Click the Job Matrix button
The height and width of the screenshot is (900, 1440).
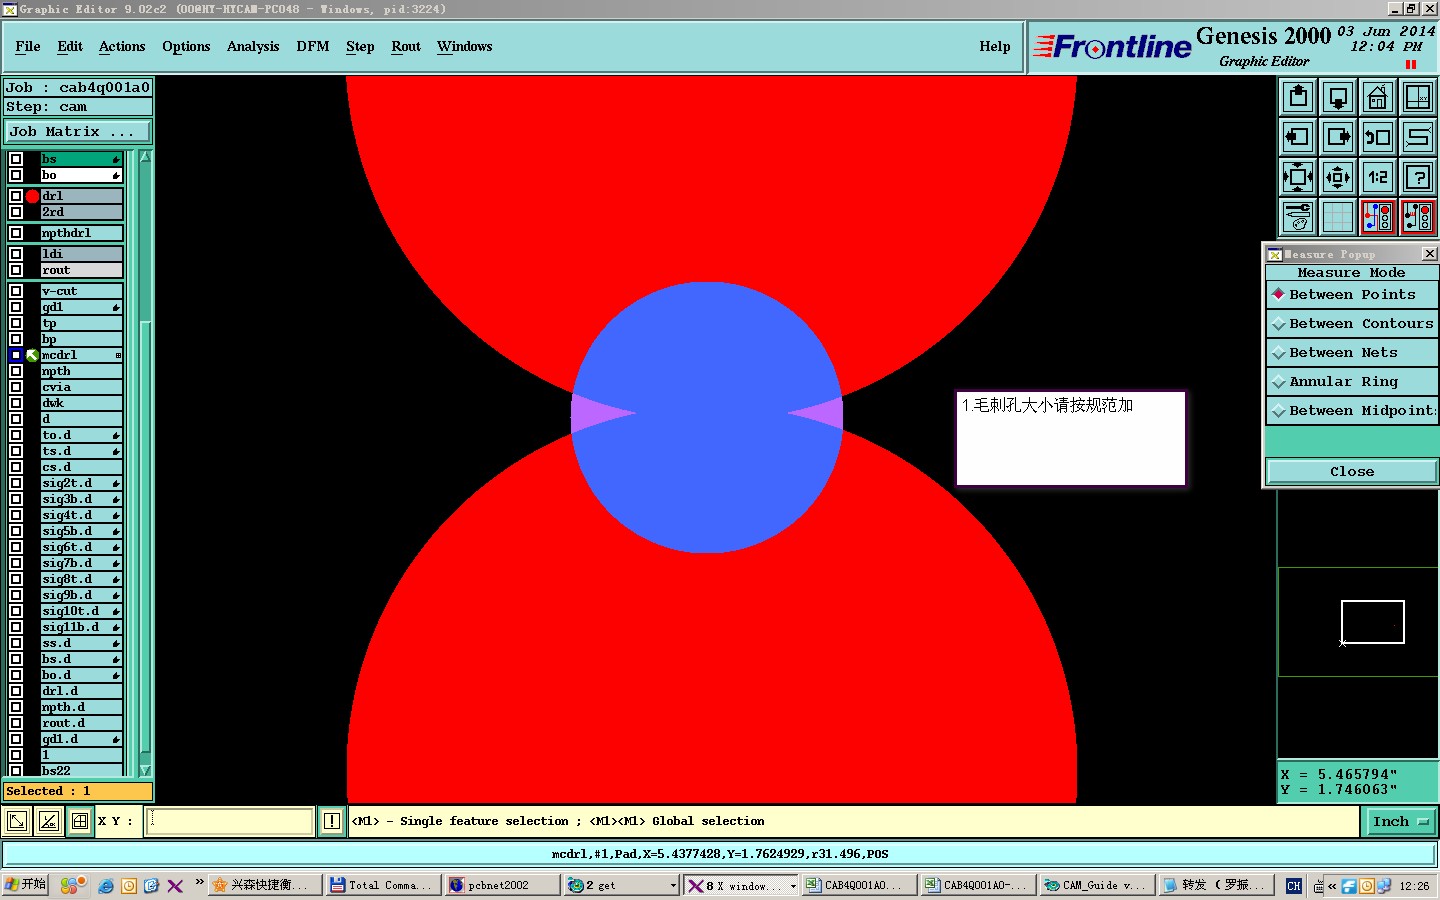coord(78,132)
